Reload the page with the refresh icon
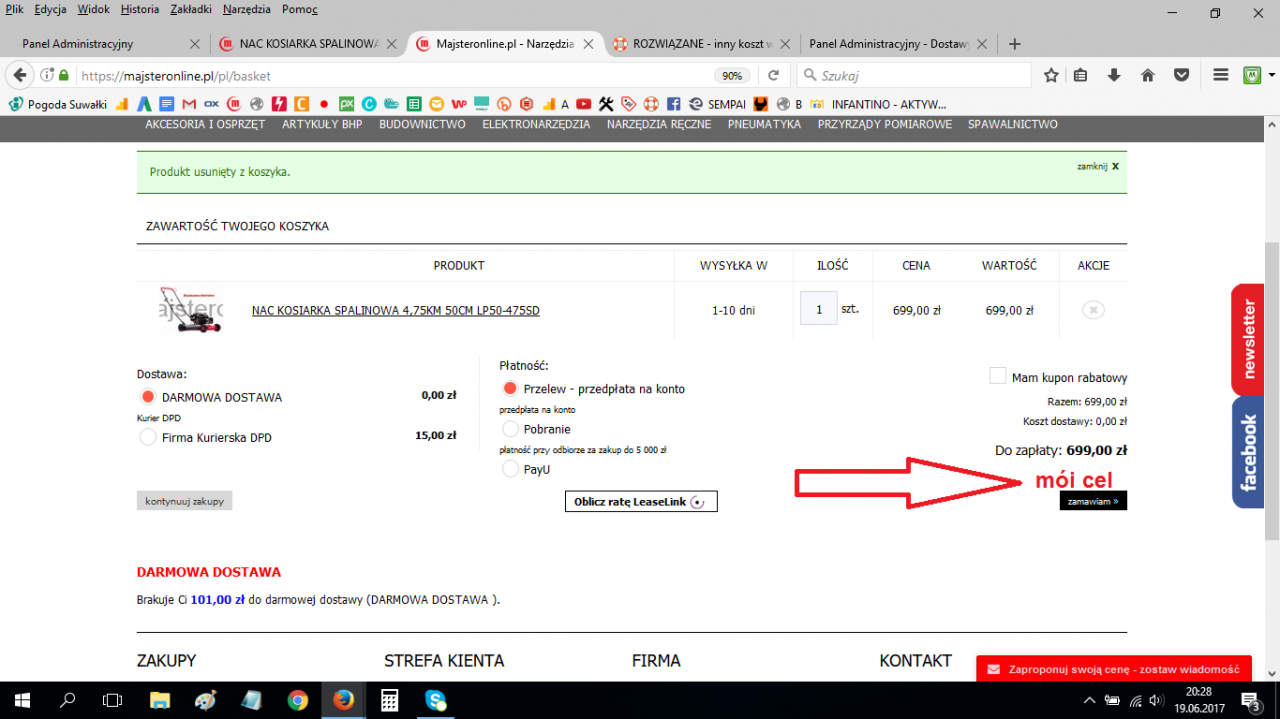This screenshot has width=1280, height=719. click(772, 76)
